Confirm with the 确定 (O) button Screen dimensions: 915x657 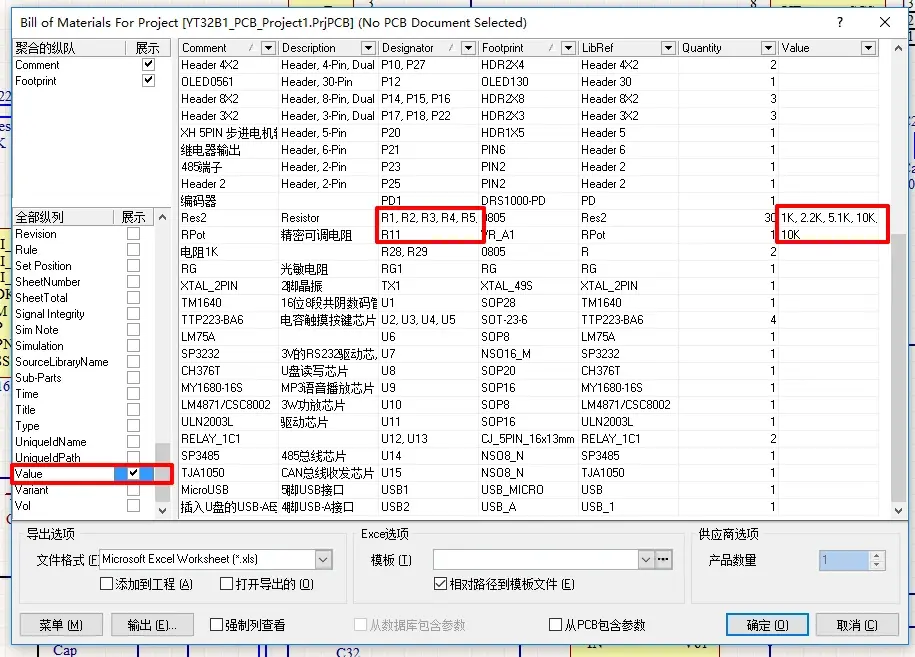coord(767,625)
